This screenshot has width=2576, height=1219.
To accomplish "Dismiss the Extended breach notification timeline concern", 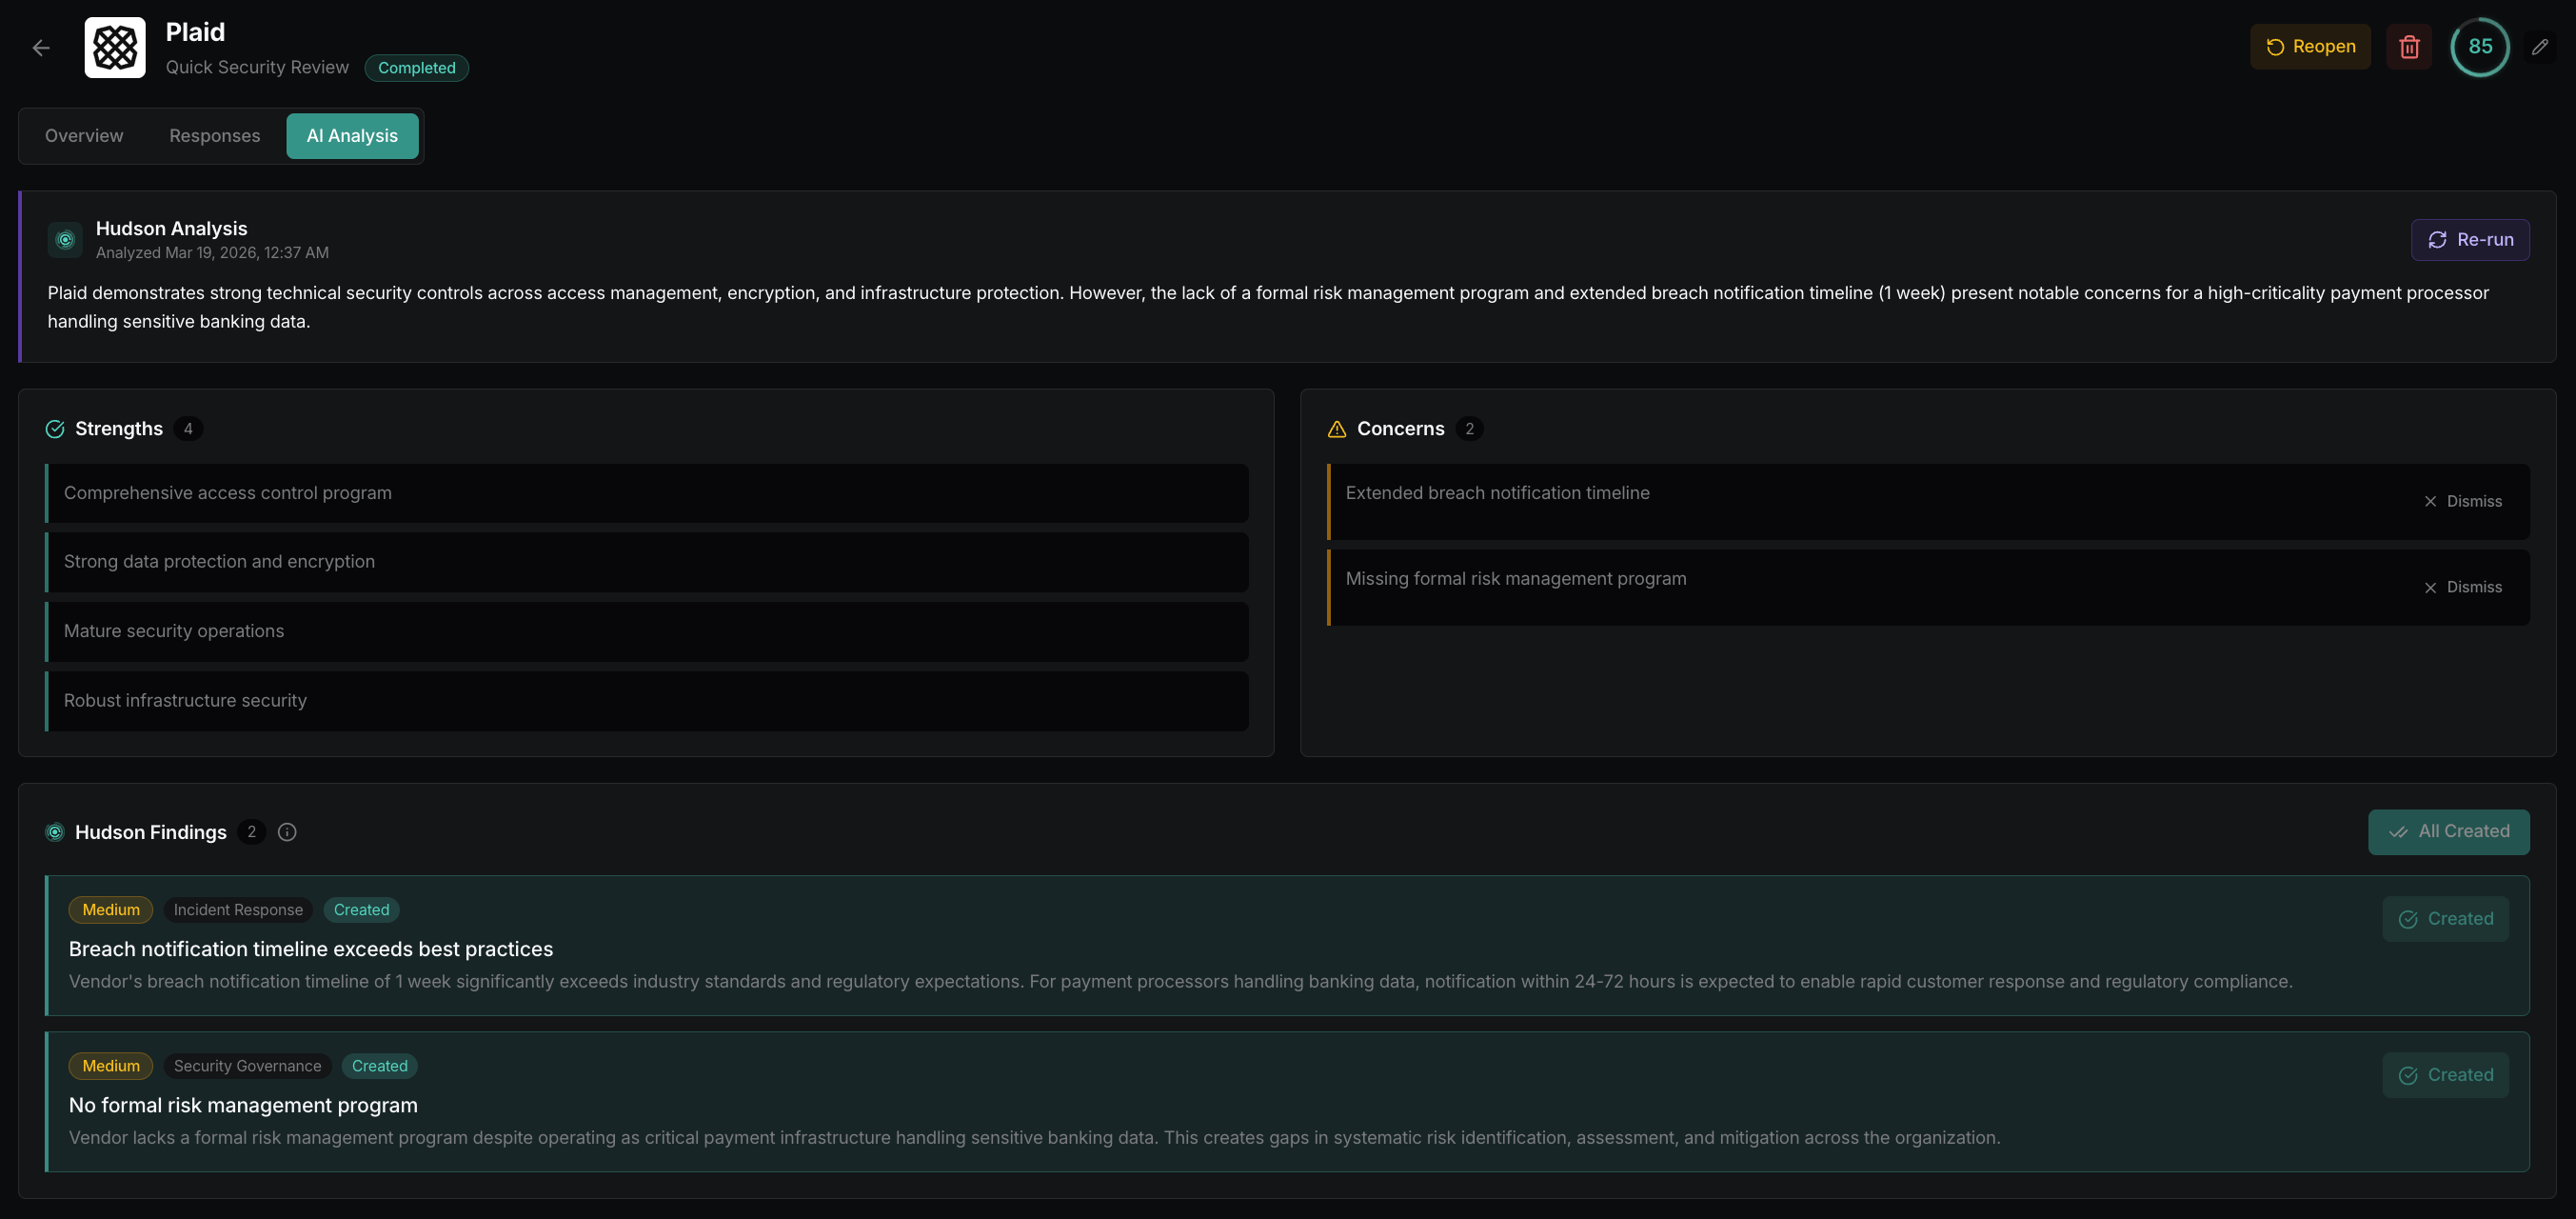I will (2463, 502).
